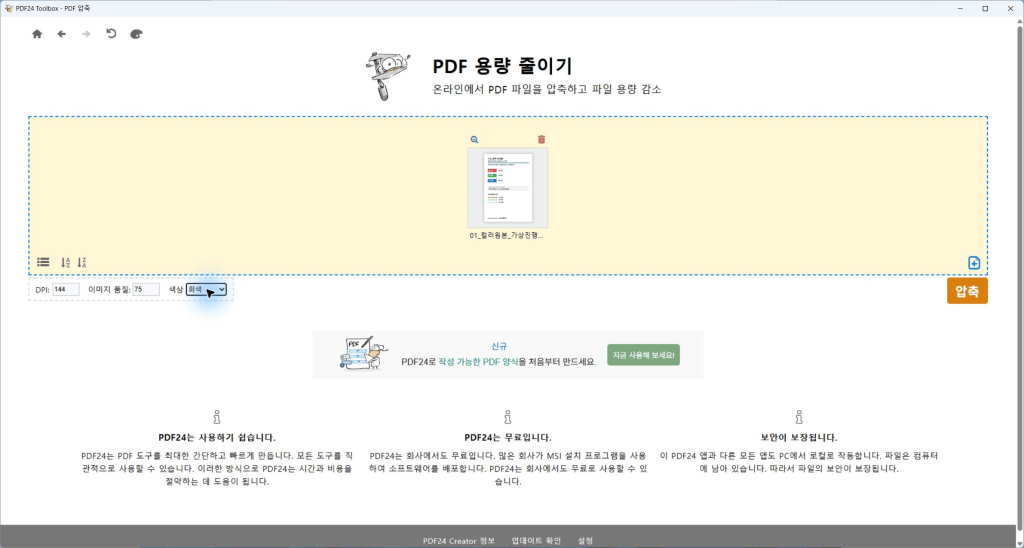Maximize the PDF24 Toolbox window
Image resolution: width=1024 pixels, height=548 pixels.
[x=985, y=8]
